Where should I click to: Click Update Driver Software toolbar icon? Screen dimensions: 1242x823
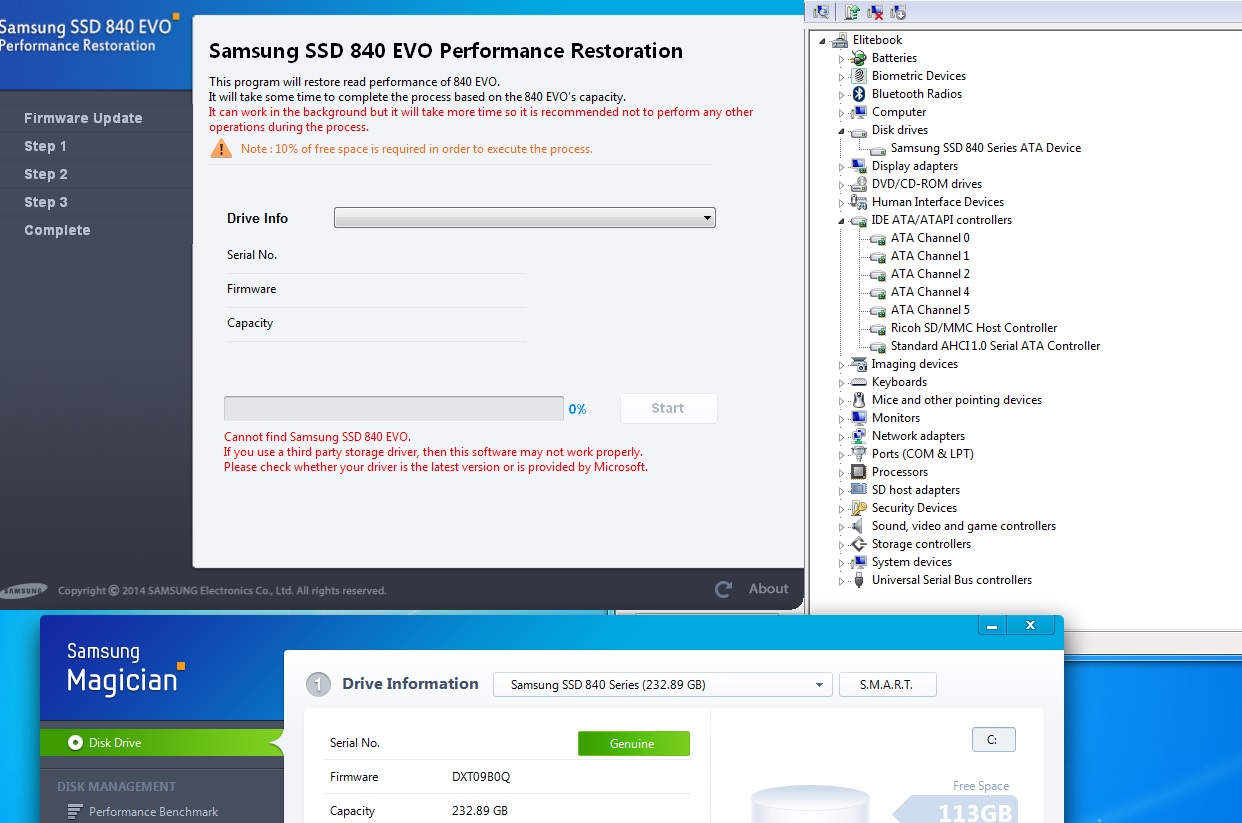852,12
